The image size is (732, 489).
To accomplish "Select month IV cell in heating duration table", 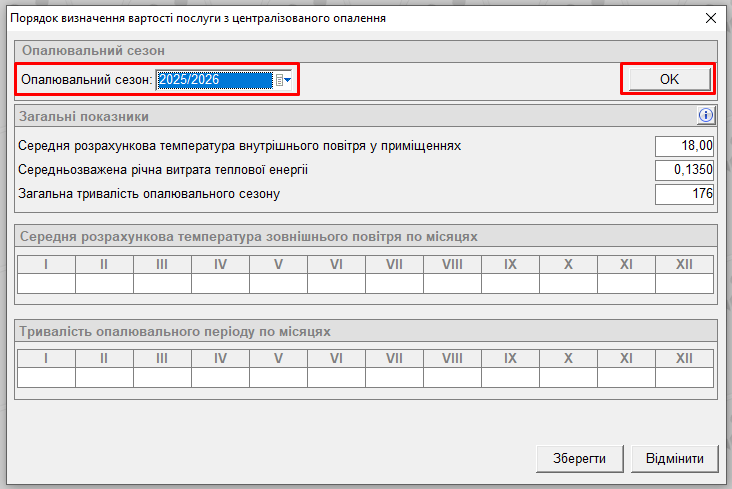I will coord(220,377).
